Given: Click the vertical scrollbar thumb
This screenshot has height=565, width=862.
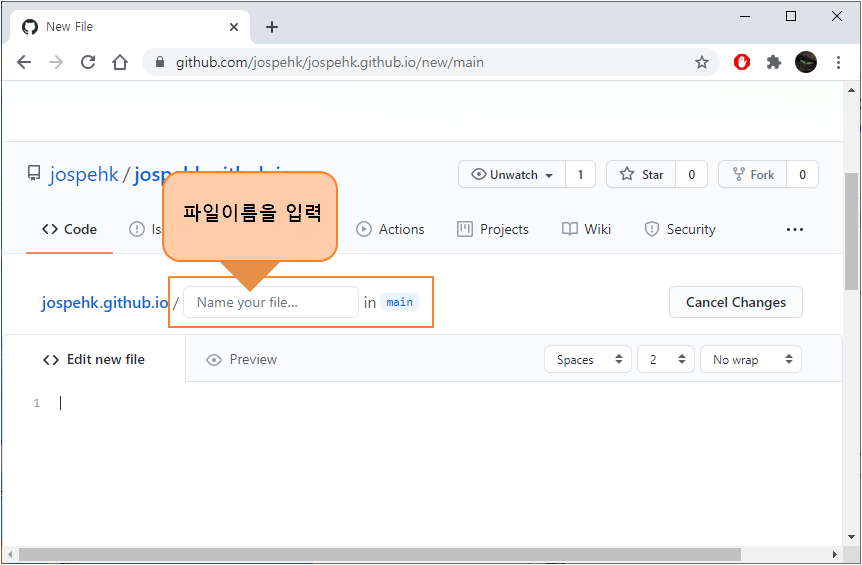Looking at the screenshot, I should tap(851, 231).
